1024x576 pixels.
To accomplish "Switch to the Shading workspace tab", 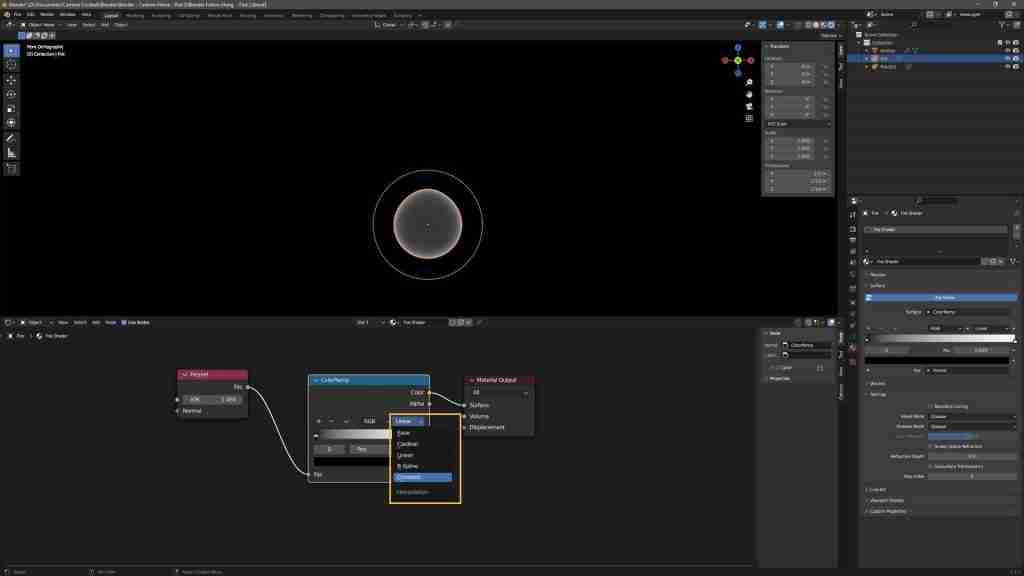I will pos(247,15).
